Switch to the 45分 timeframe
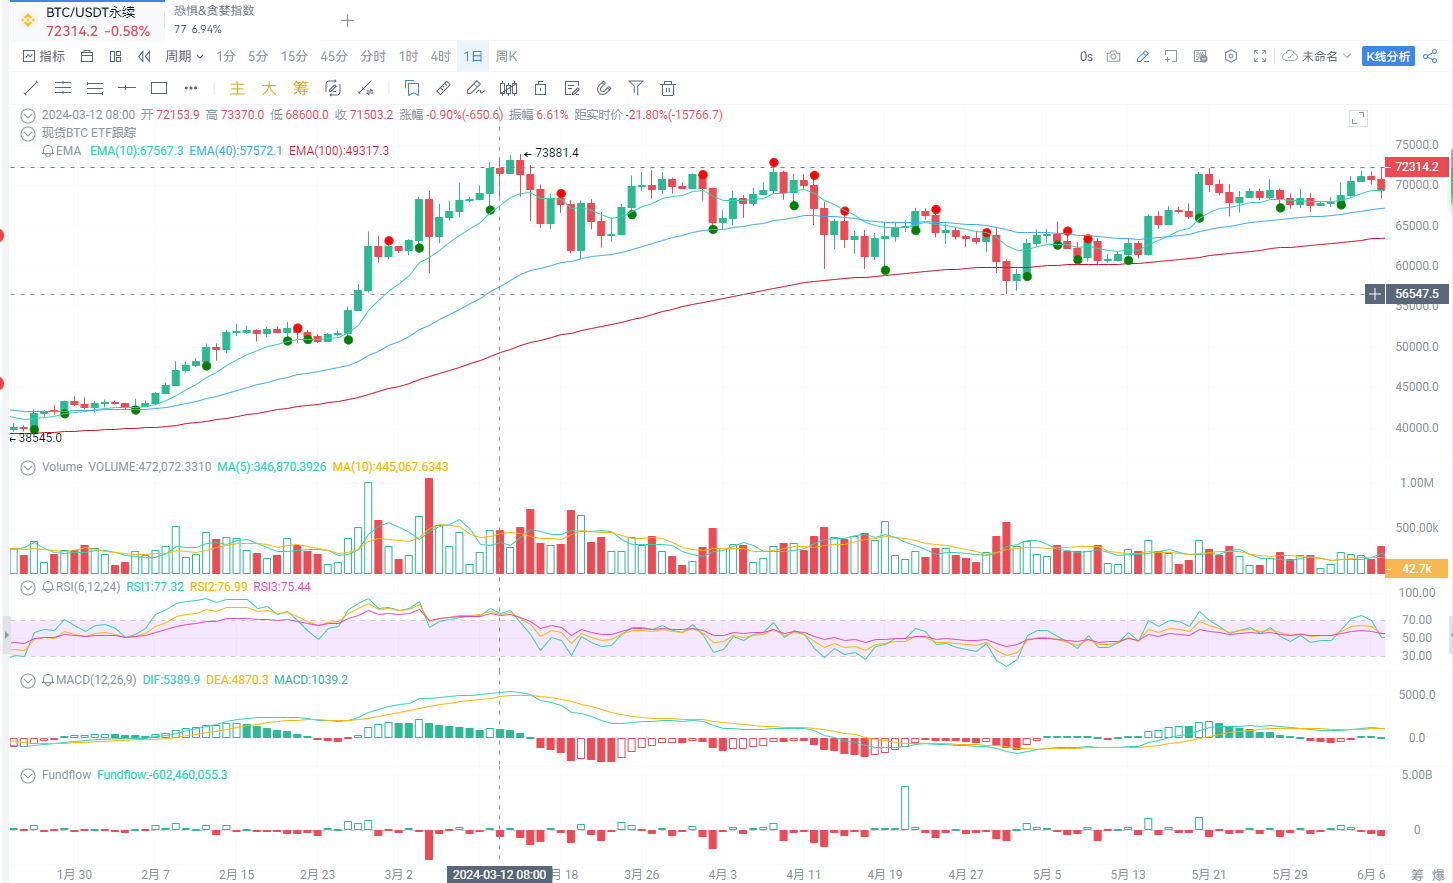The height and width of the screenshot is (883, 1453). pyautogui.click(x=334, y=57)
